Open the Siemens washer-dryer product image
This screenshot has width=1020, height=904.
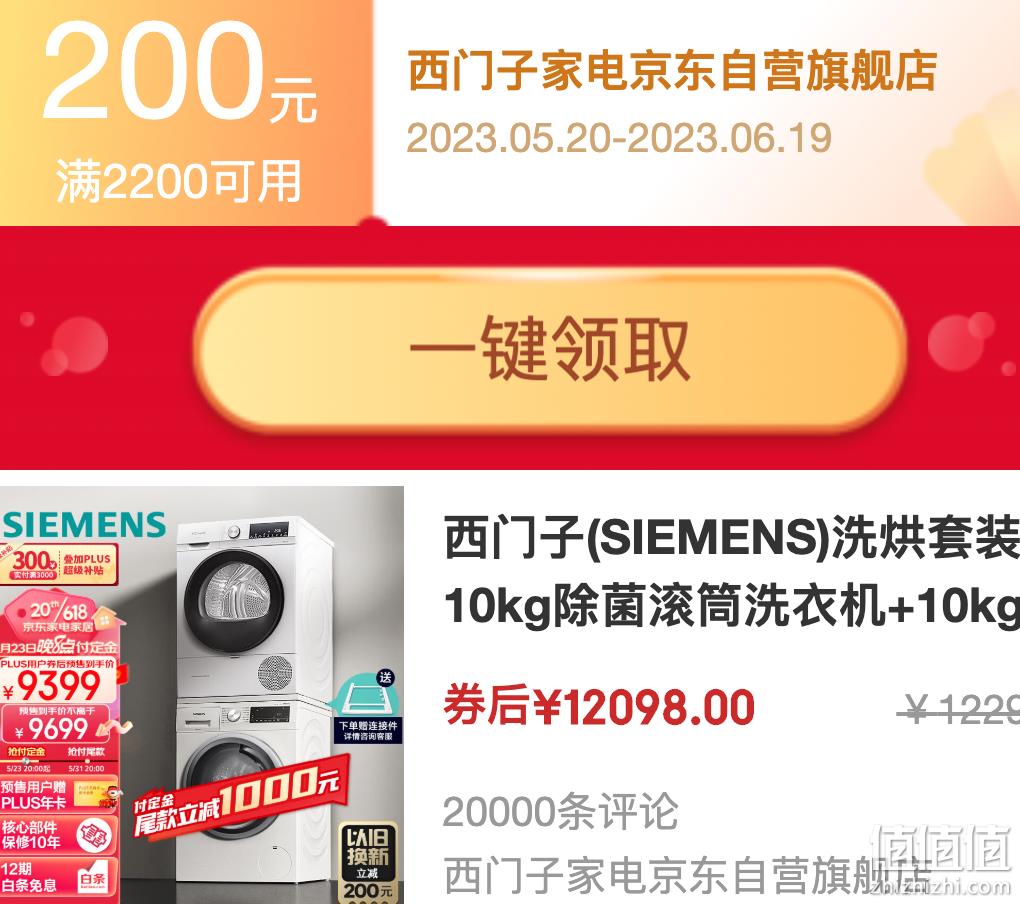[202, 695]
